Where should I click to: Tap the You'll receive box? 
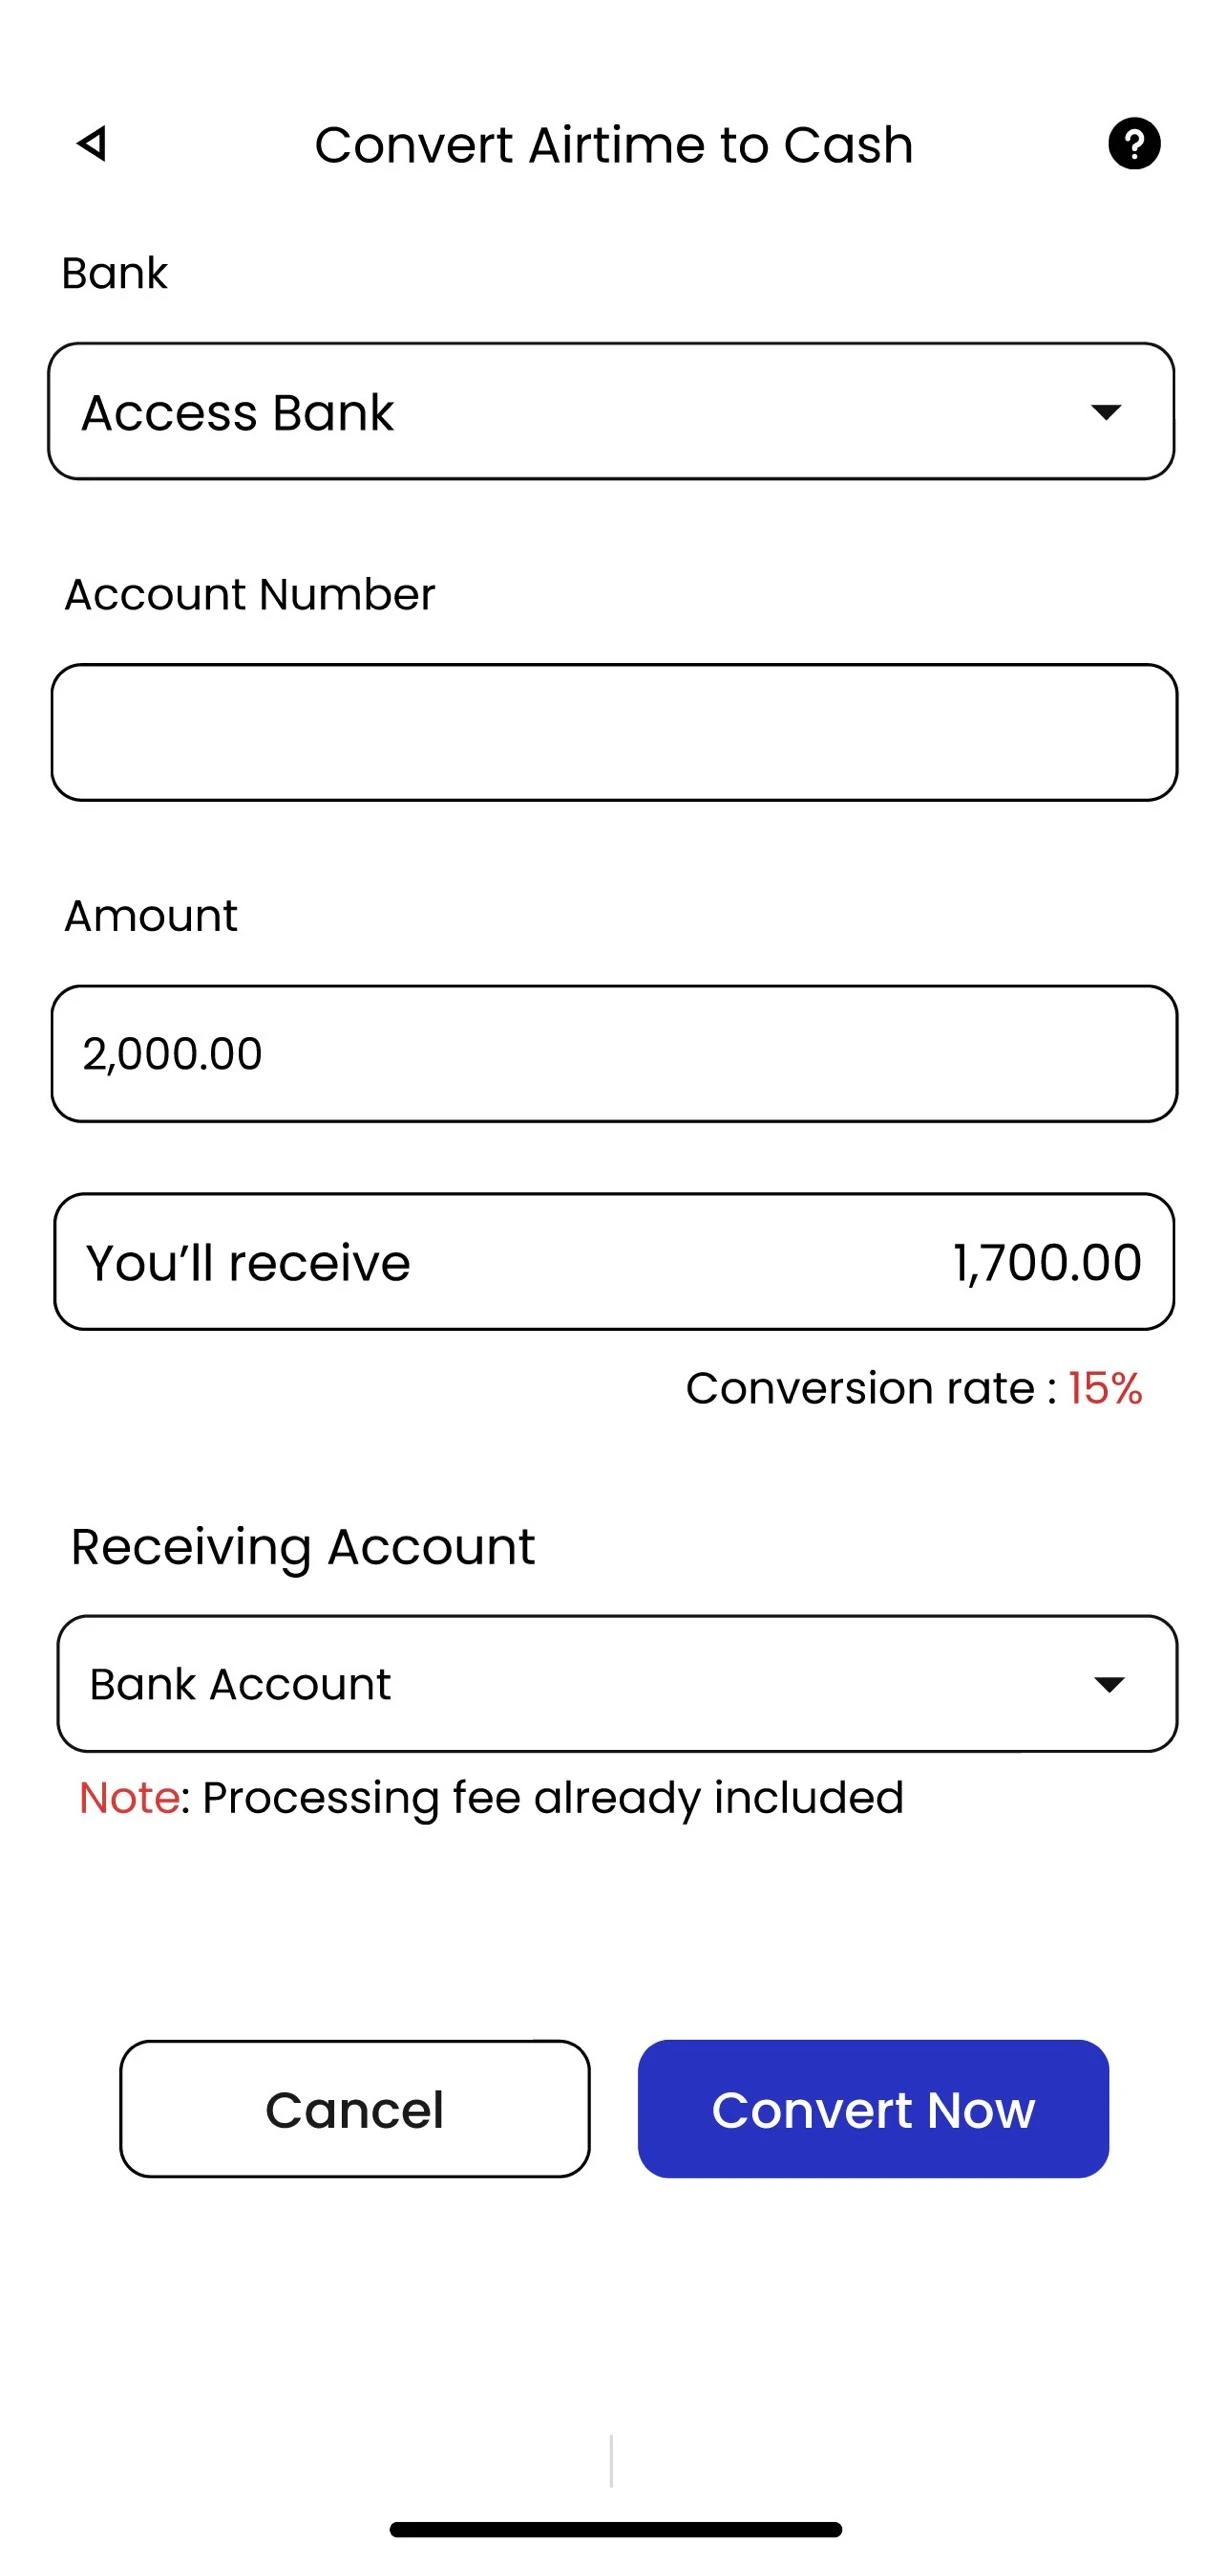[614, 1261]
